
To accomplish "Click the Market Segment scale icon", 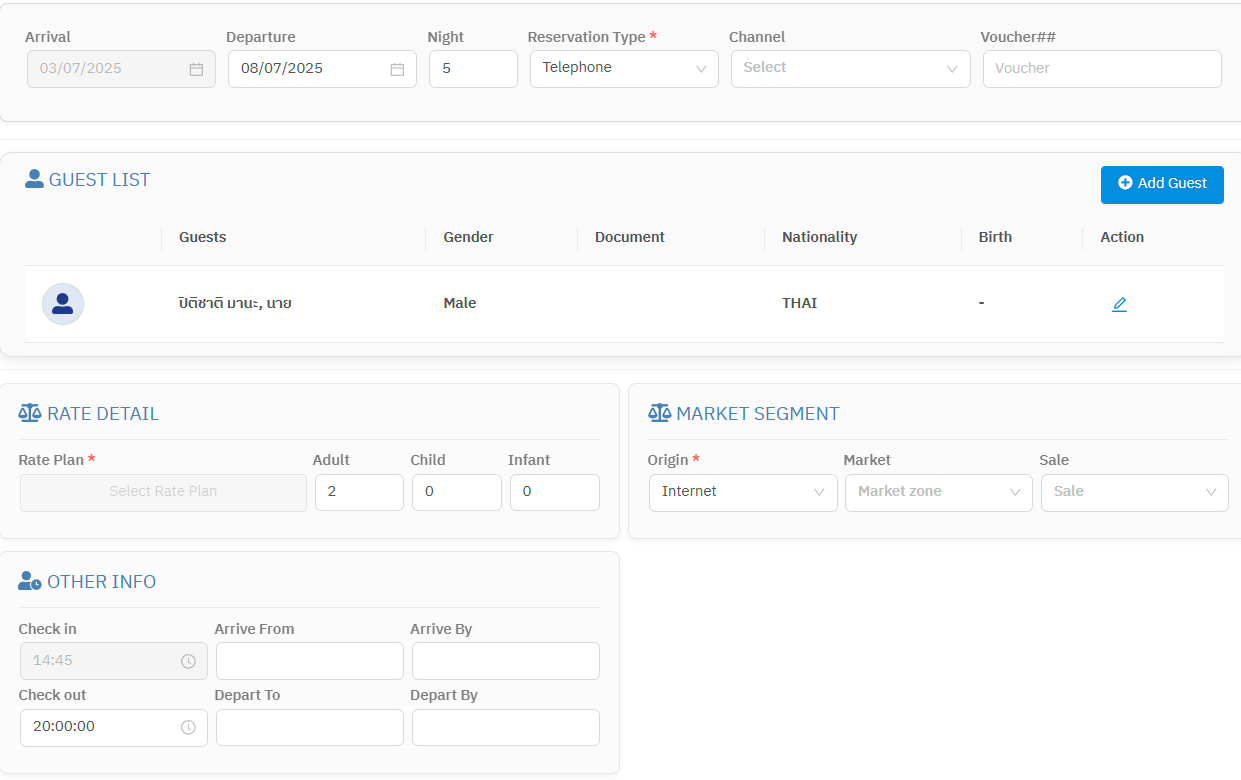I will point(659,413).
